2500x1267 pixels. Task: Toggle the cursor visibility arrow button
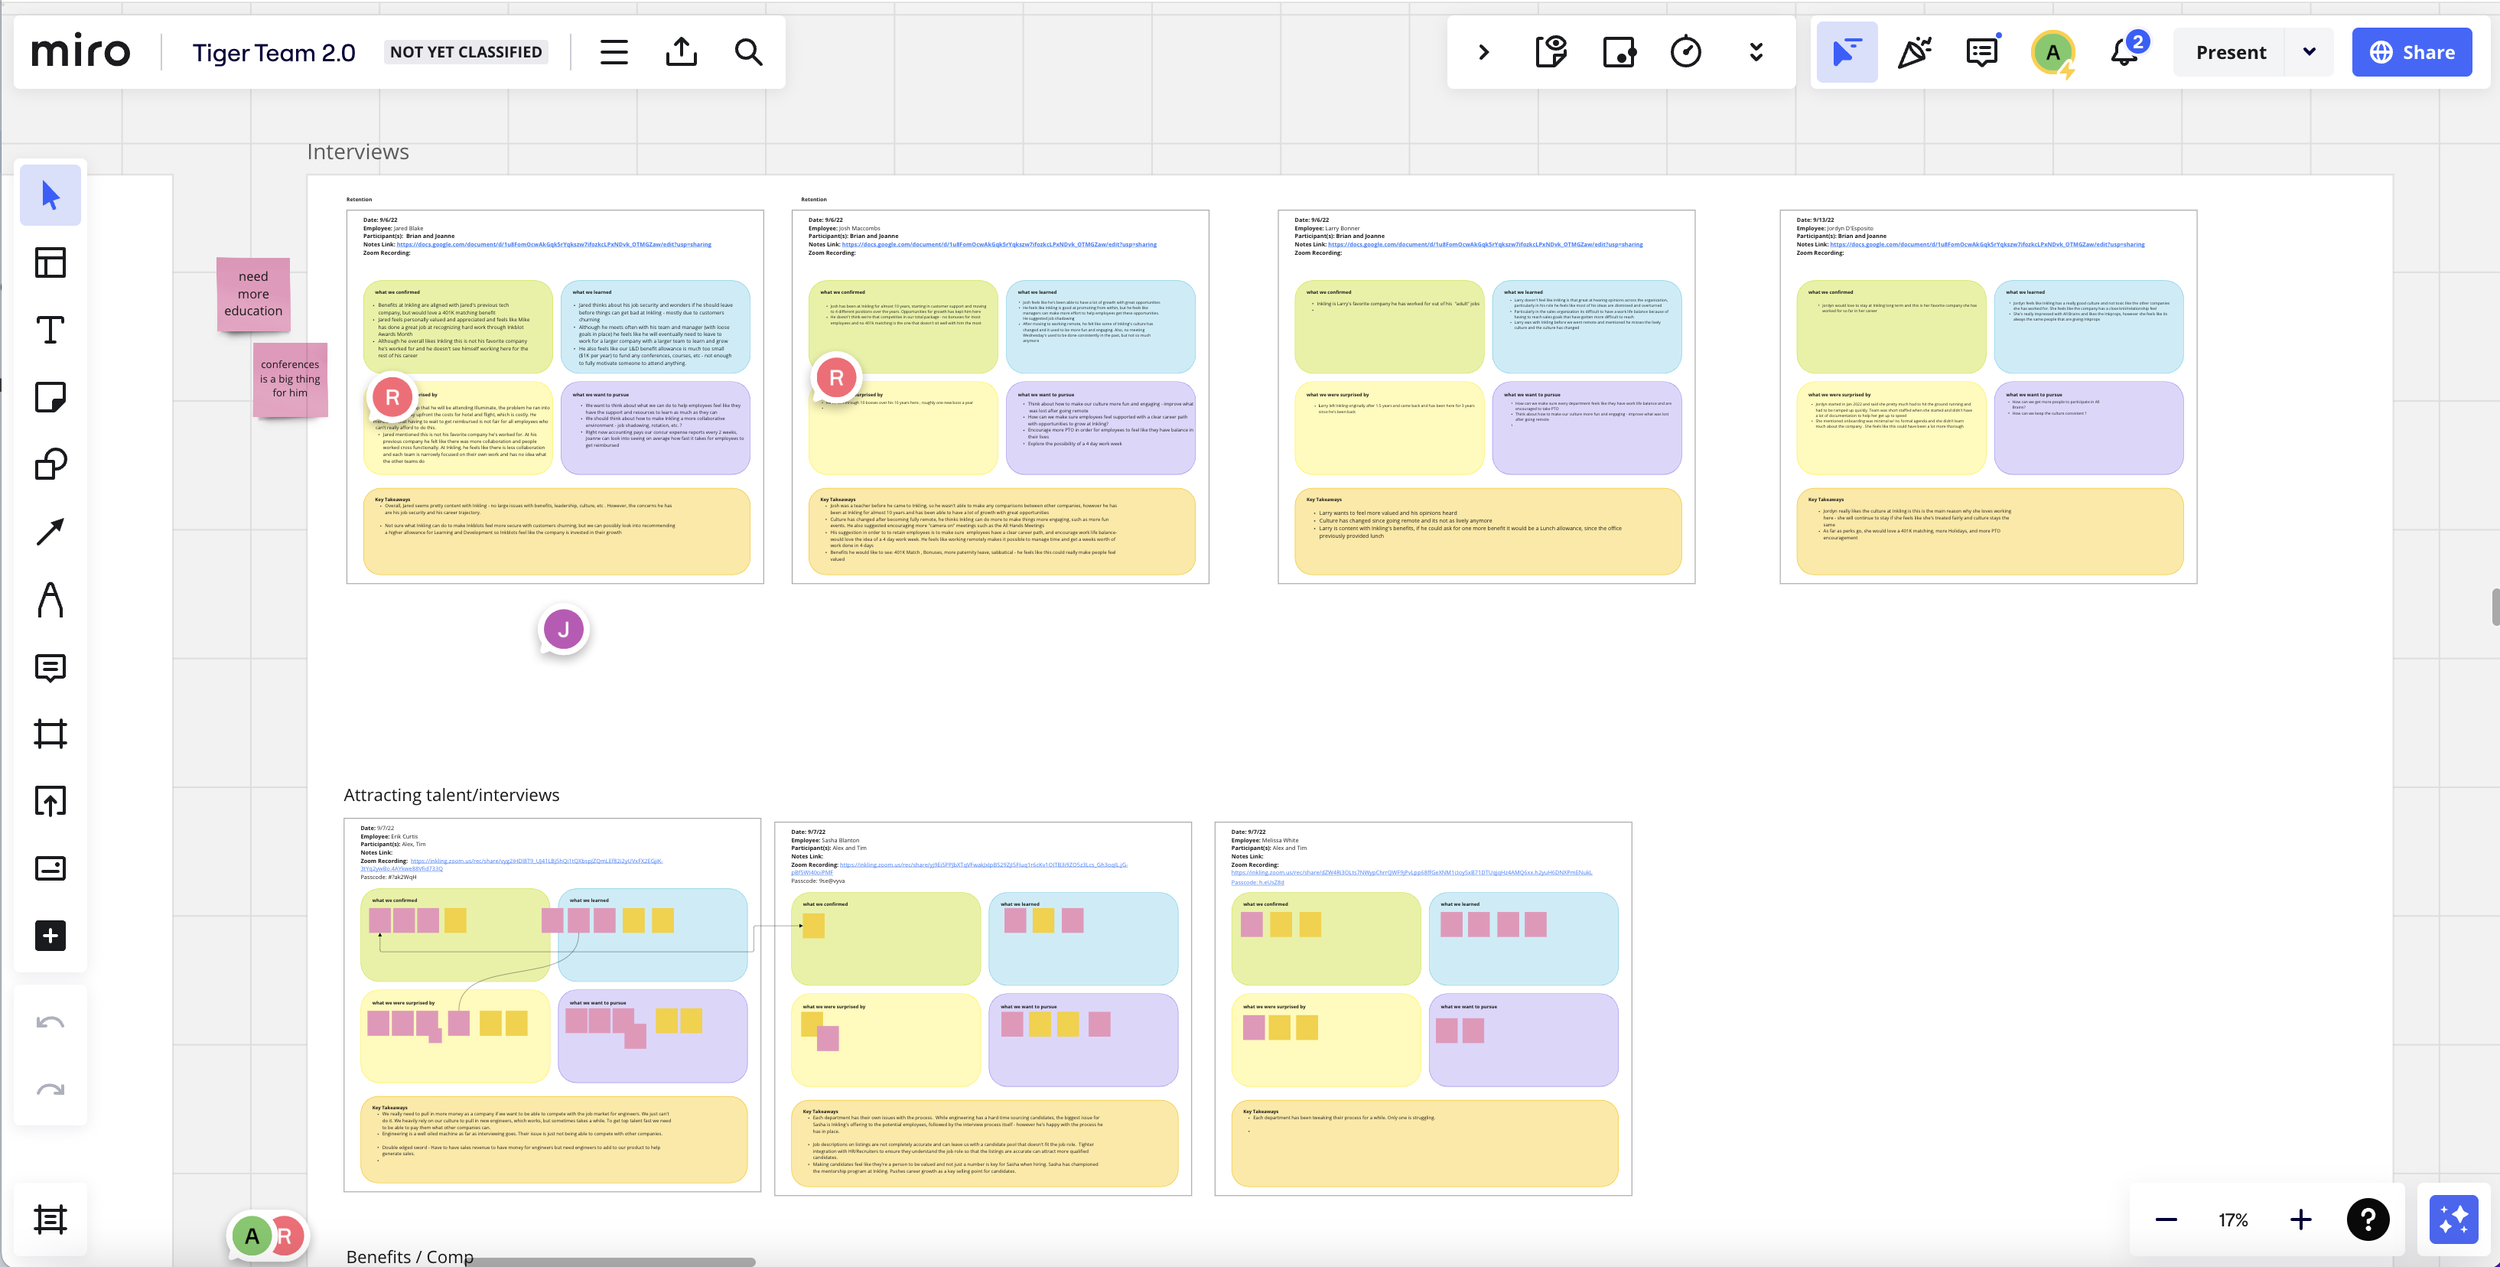click(x=1846, y=52)
